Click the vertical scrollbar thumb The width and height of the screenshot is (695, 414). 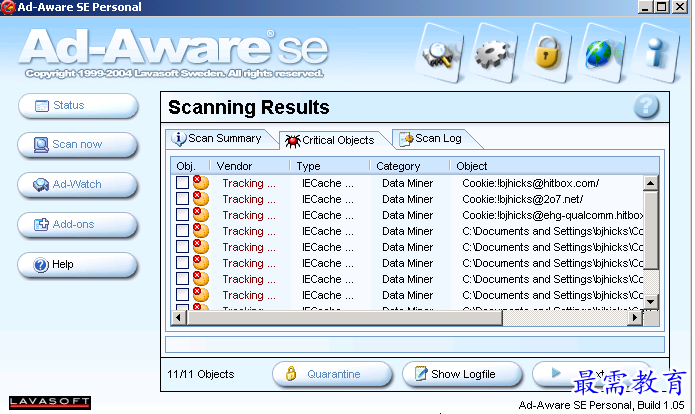[x=650, y=230]
